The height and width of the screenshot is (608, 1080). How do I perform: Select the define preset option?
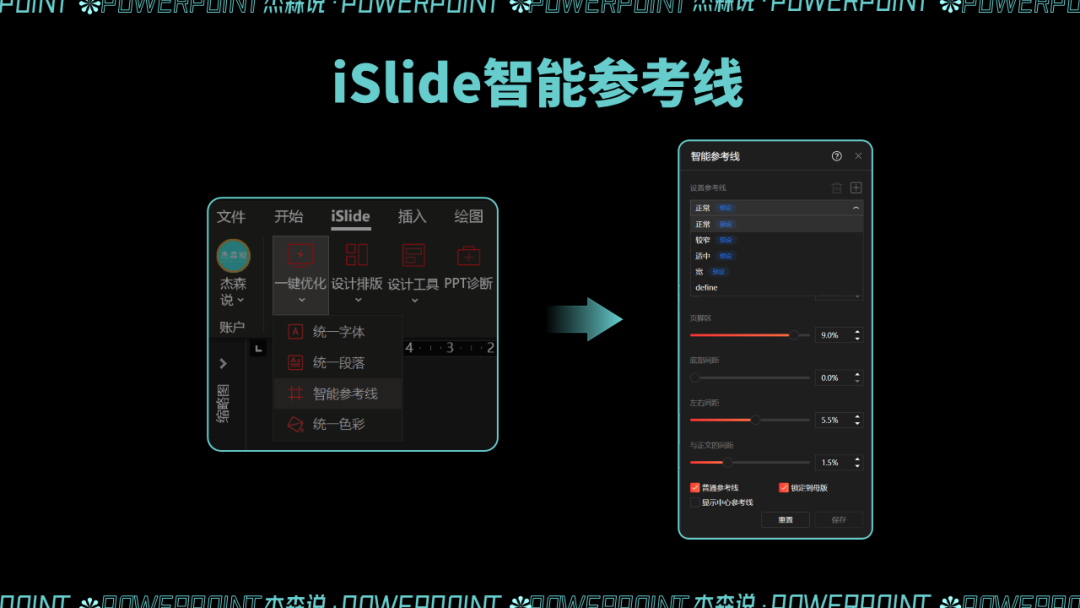coord(776,287)
